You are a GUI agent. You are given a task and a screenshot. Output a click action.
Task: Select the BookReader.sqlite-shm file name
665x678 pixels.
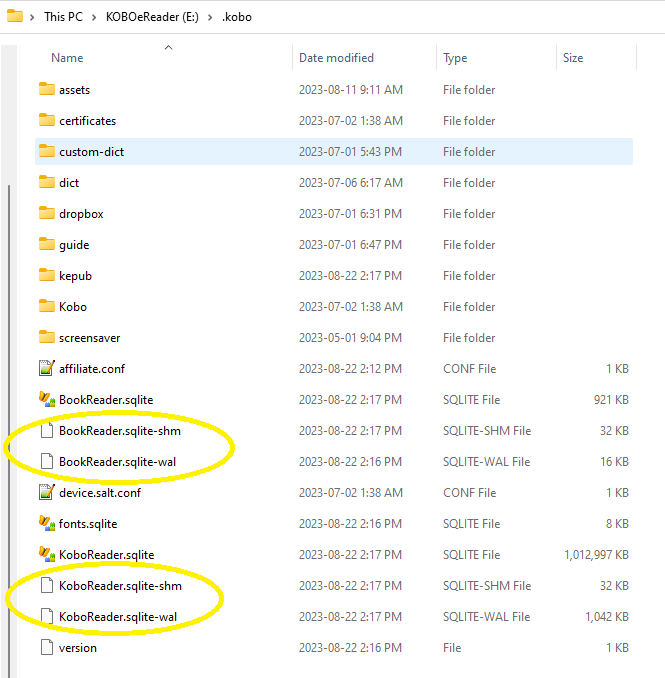tap(120, 431)
